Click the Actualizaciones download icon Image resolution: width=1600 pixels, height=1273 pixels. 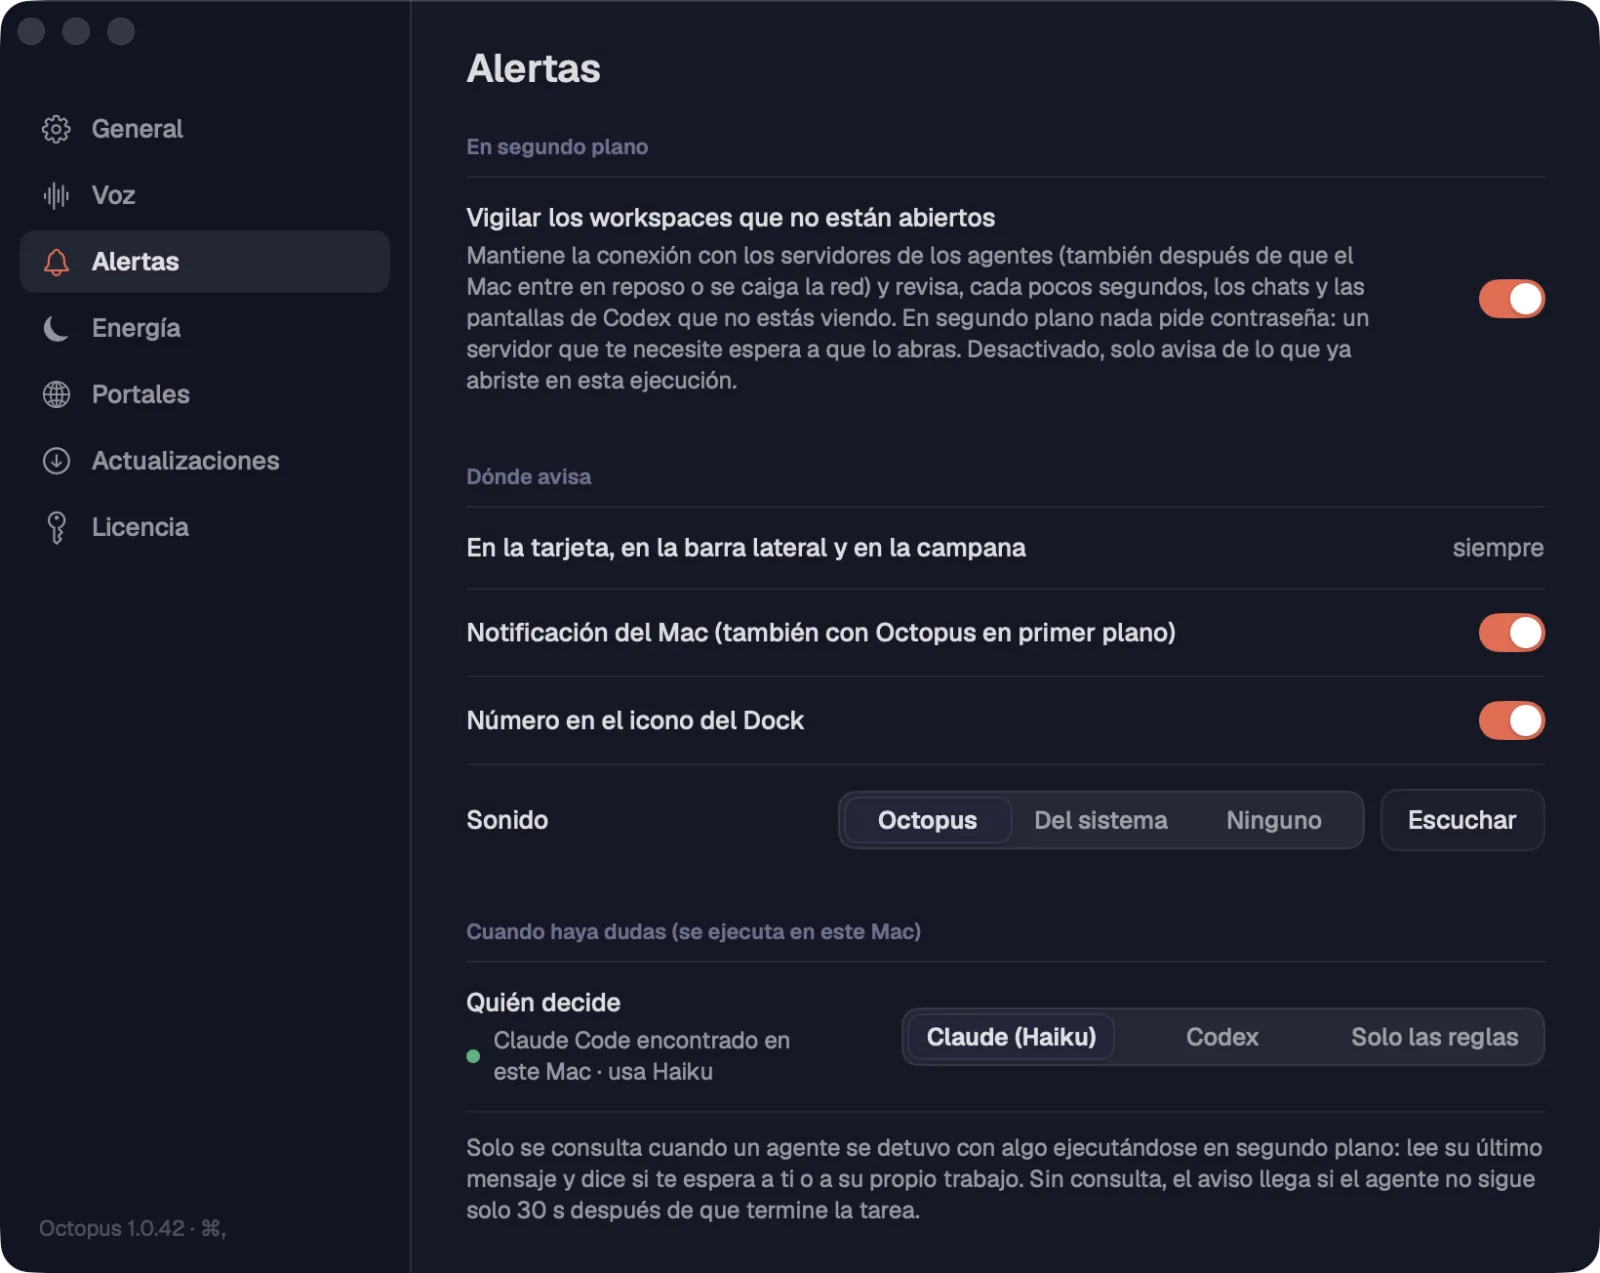pyautogui.click(x=56, y=461)
